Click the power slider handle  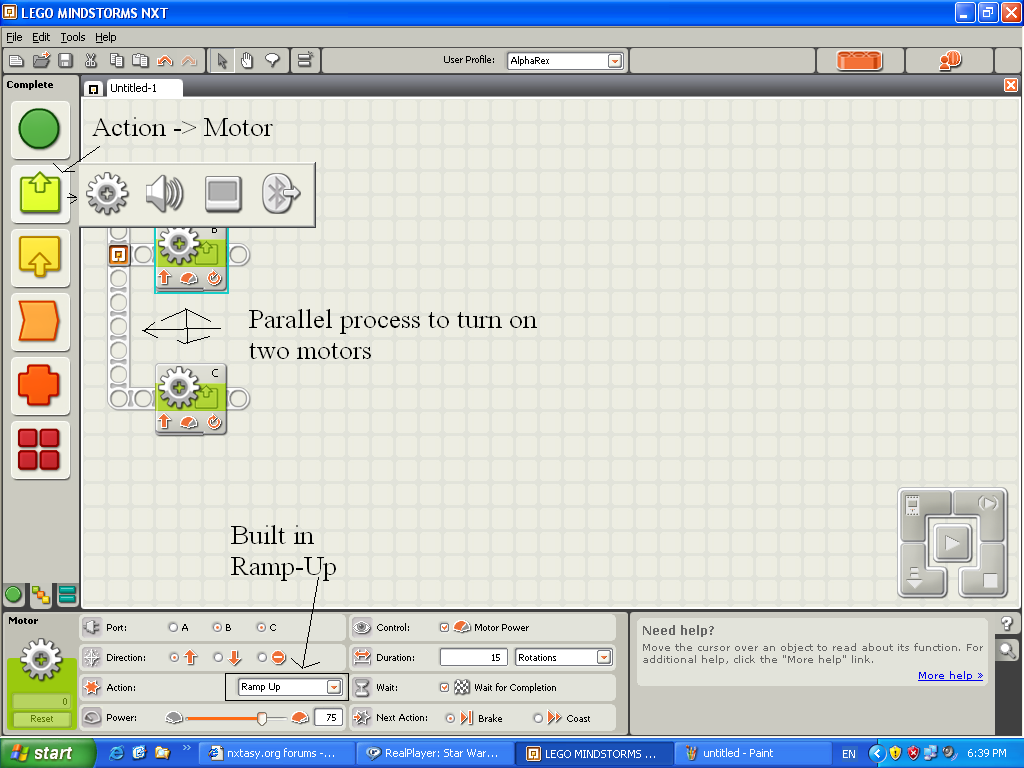tap(262, 718)
